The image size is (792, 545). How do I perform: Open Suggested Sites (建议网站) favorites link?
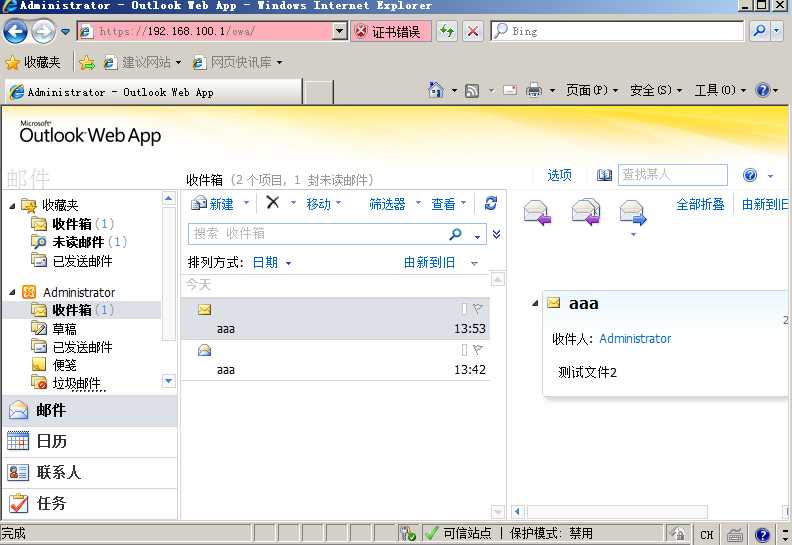pyautogui.click(x=142, y=63)
